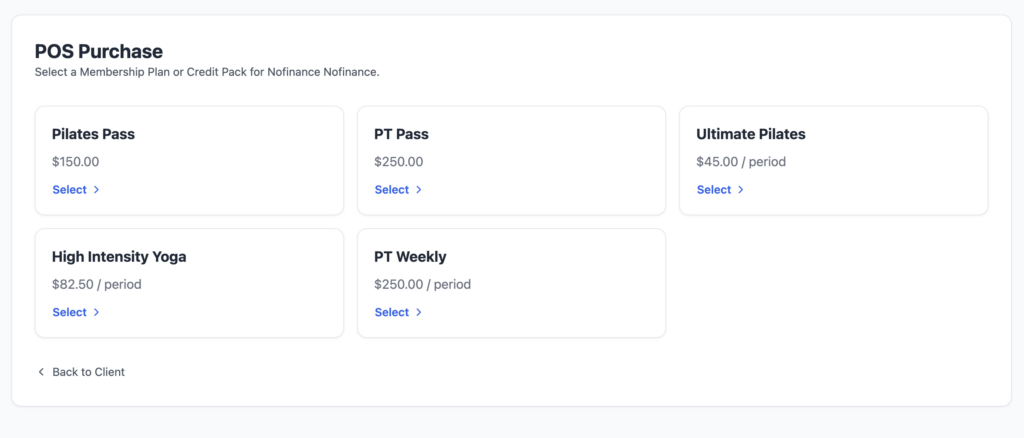Select the Pilates Pass plan
Image resolution: width=1024 pixels, height=438 pixels.
(70, 190)
